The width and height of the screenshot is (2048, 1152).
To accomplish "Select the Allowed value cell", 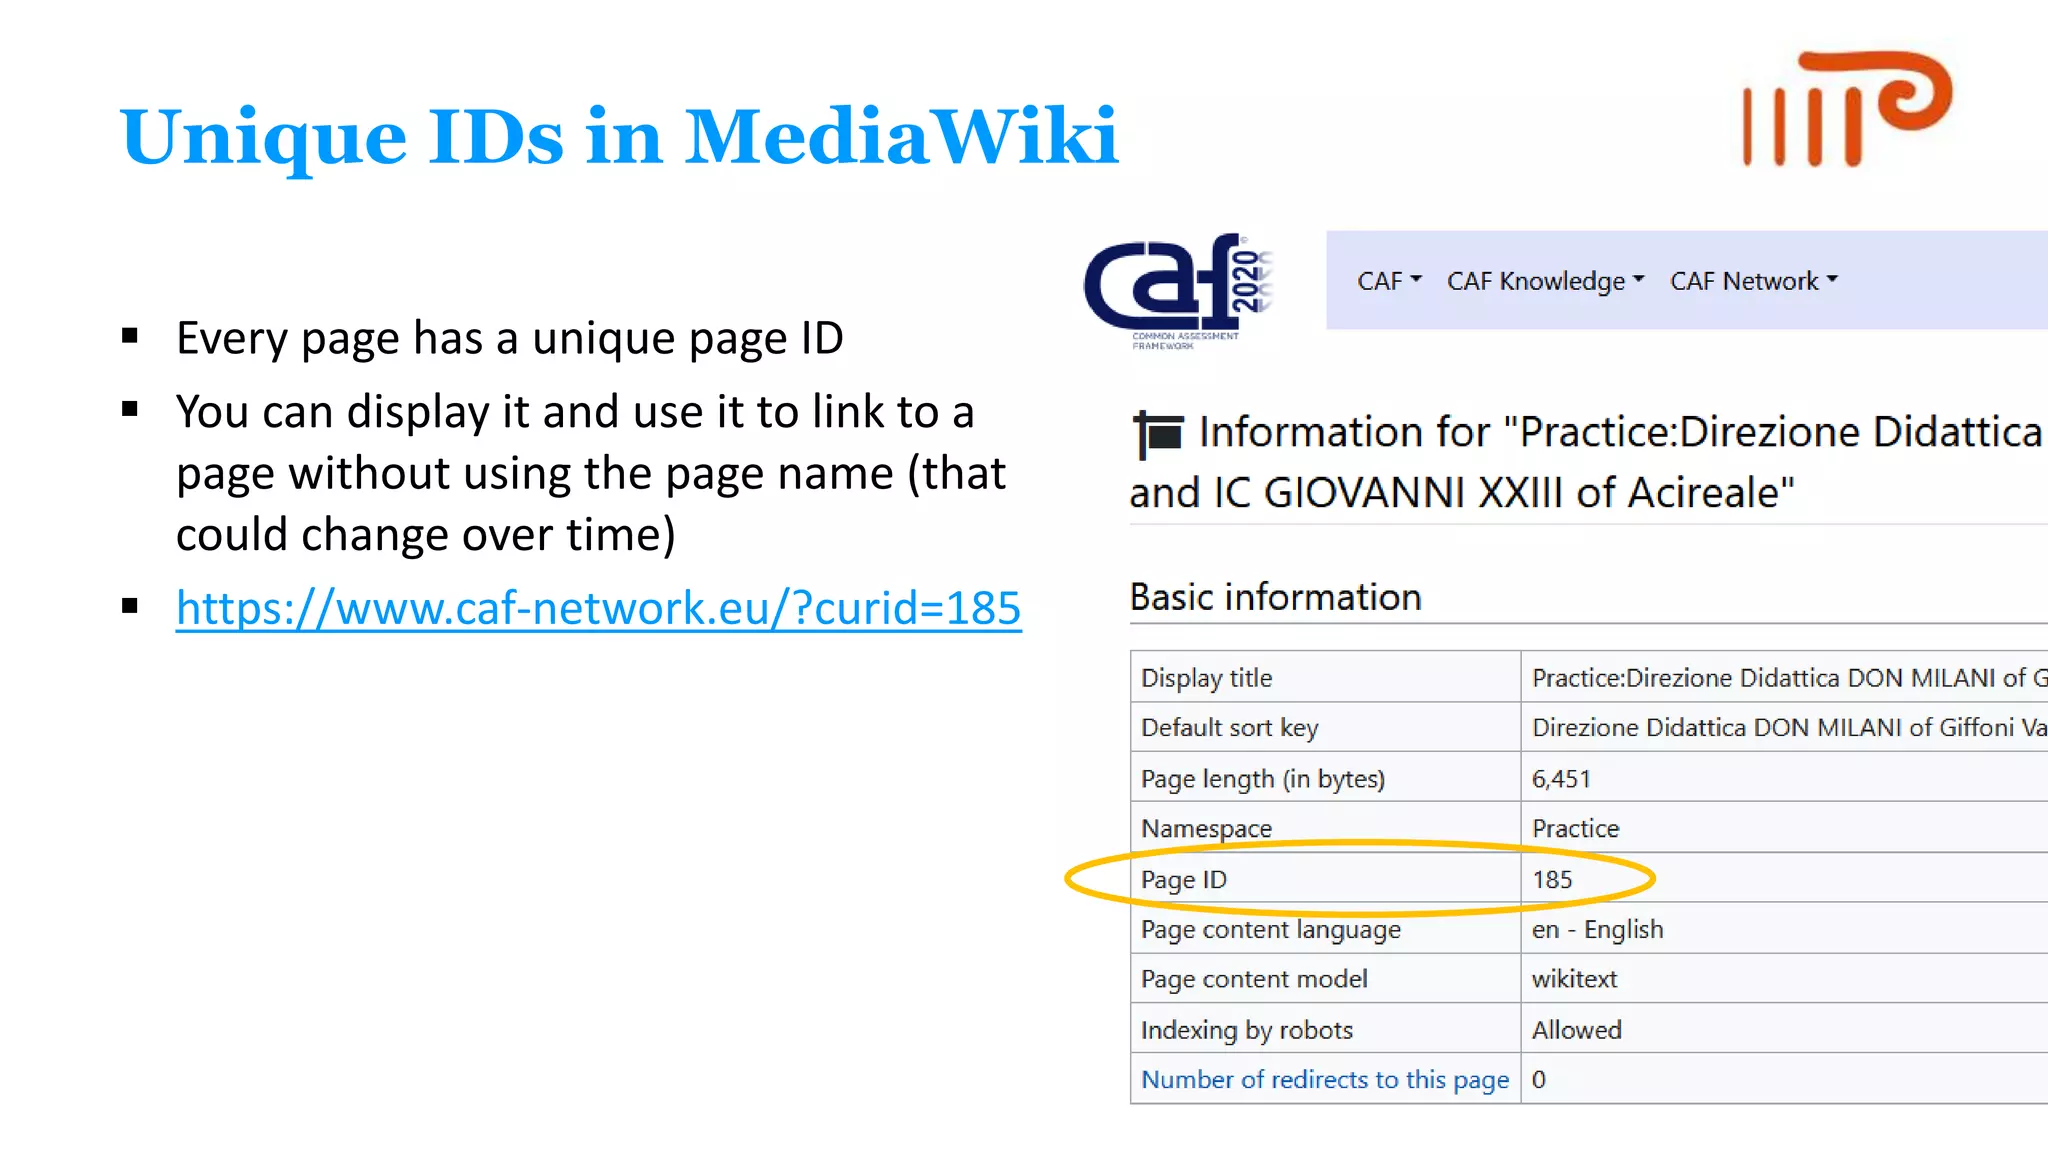I will tap(1785, 1028).
